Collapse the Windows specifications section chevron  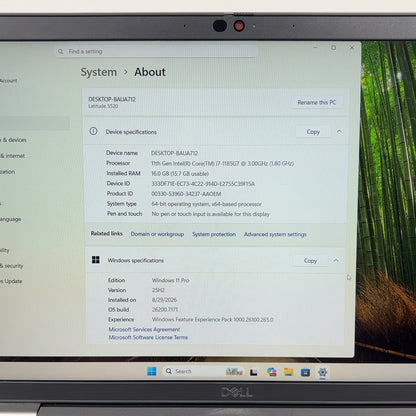click(336, 260)
